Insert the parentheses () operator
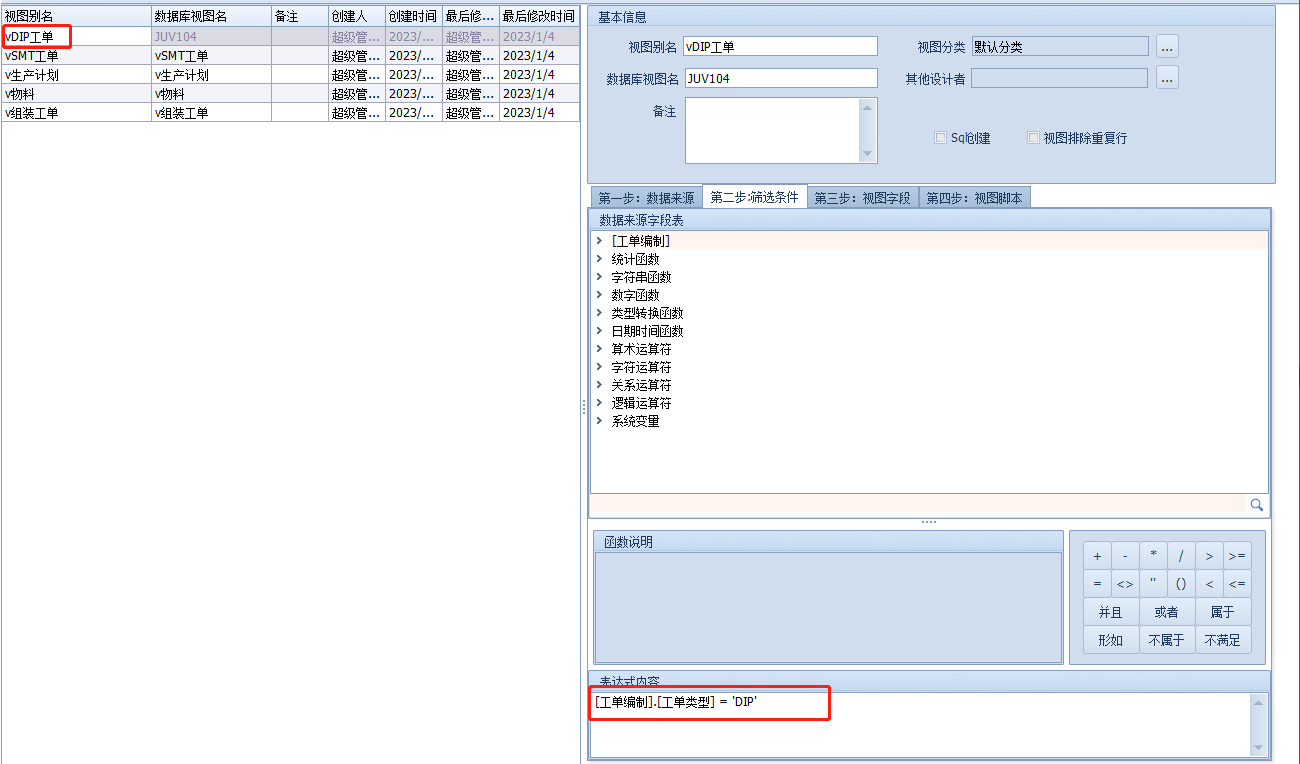 pyautogui.click(x=1181, y=584)
